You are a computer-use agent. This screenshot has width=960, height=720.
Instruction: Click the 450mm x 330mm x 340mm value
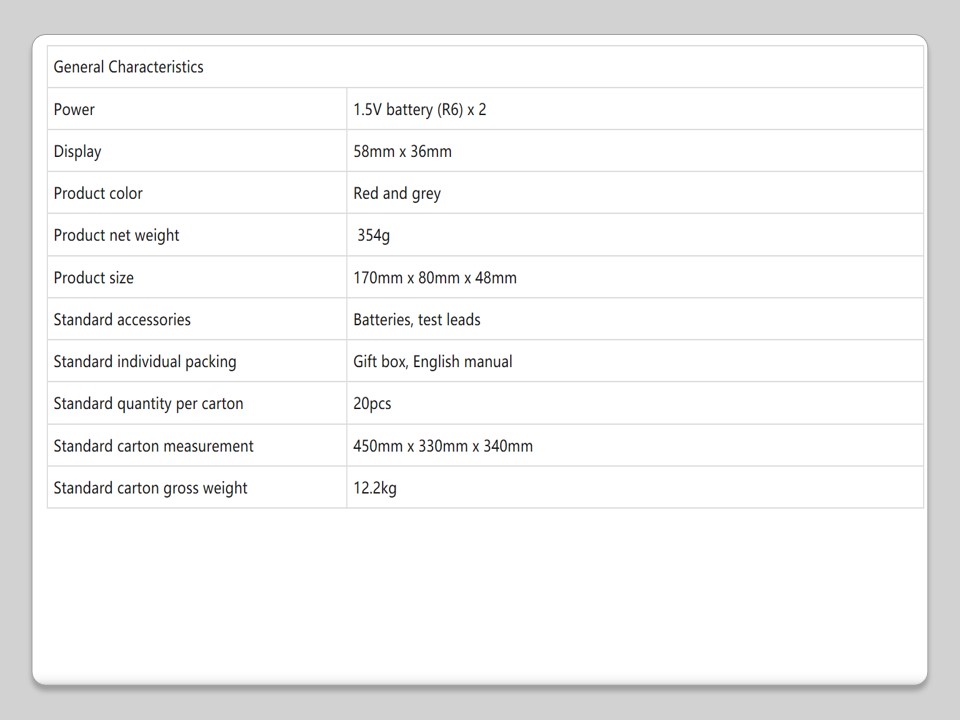click(443, 446)
